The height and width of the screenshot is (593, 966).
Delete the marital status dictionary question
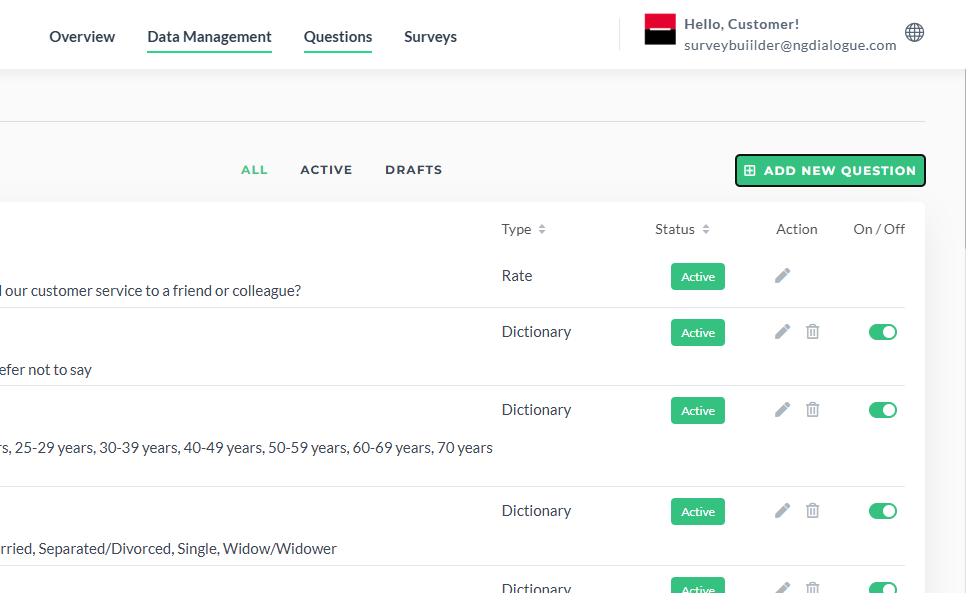813,510
